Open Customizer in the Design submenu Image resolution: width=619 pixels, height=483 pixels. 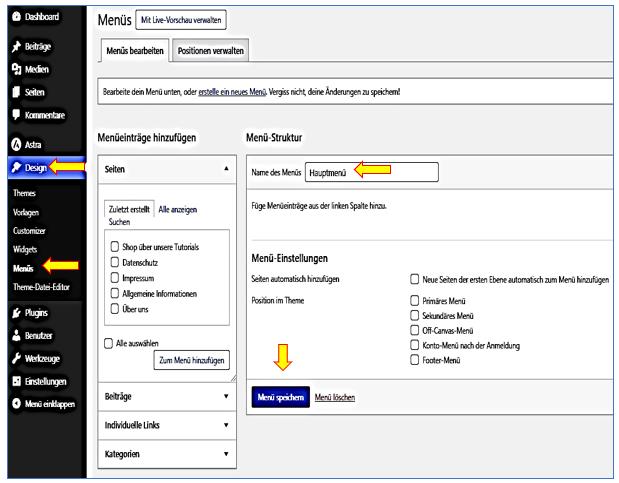[x=30, y=230]
